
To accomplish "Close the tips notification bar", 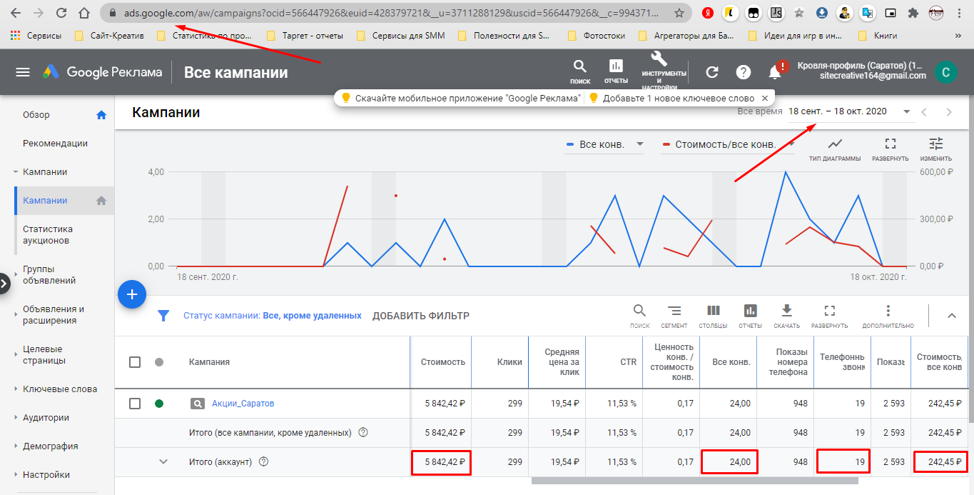I will point(765,98).
